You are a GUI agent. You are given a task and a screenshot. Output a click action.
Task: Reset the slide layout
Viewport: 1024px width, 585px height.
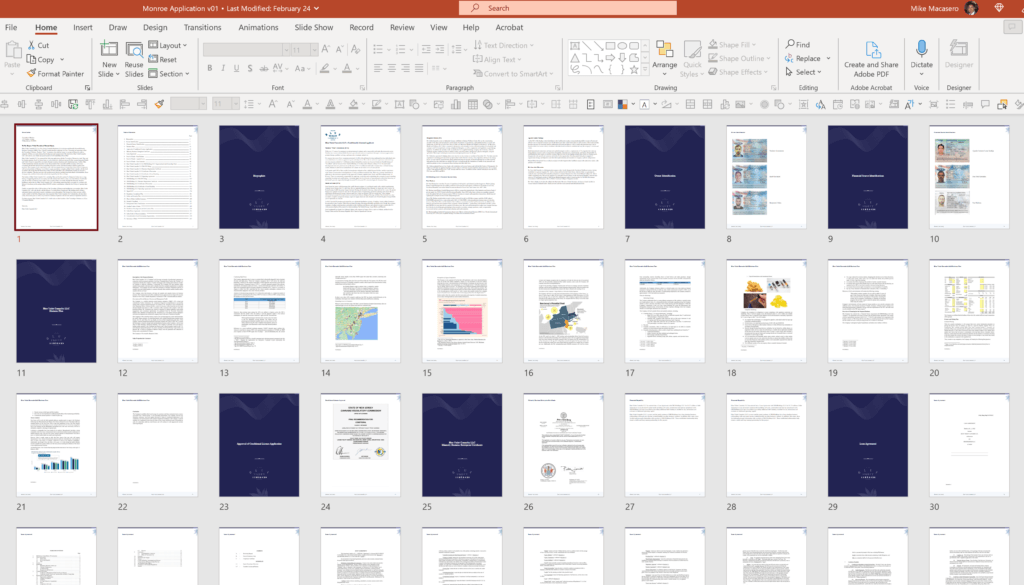[163, 59]
